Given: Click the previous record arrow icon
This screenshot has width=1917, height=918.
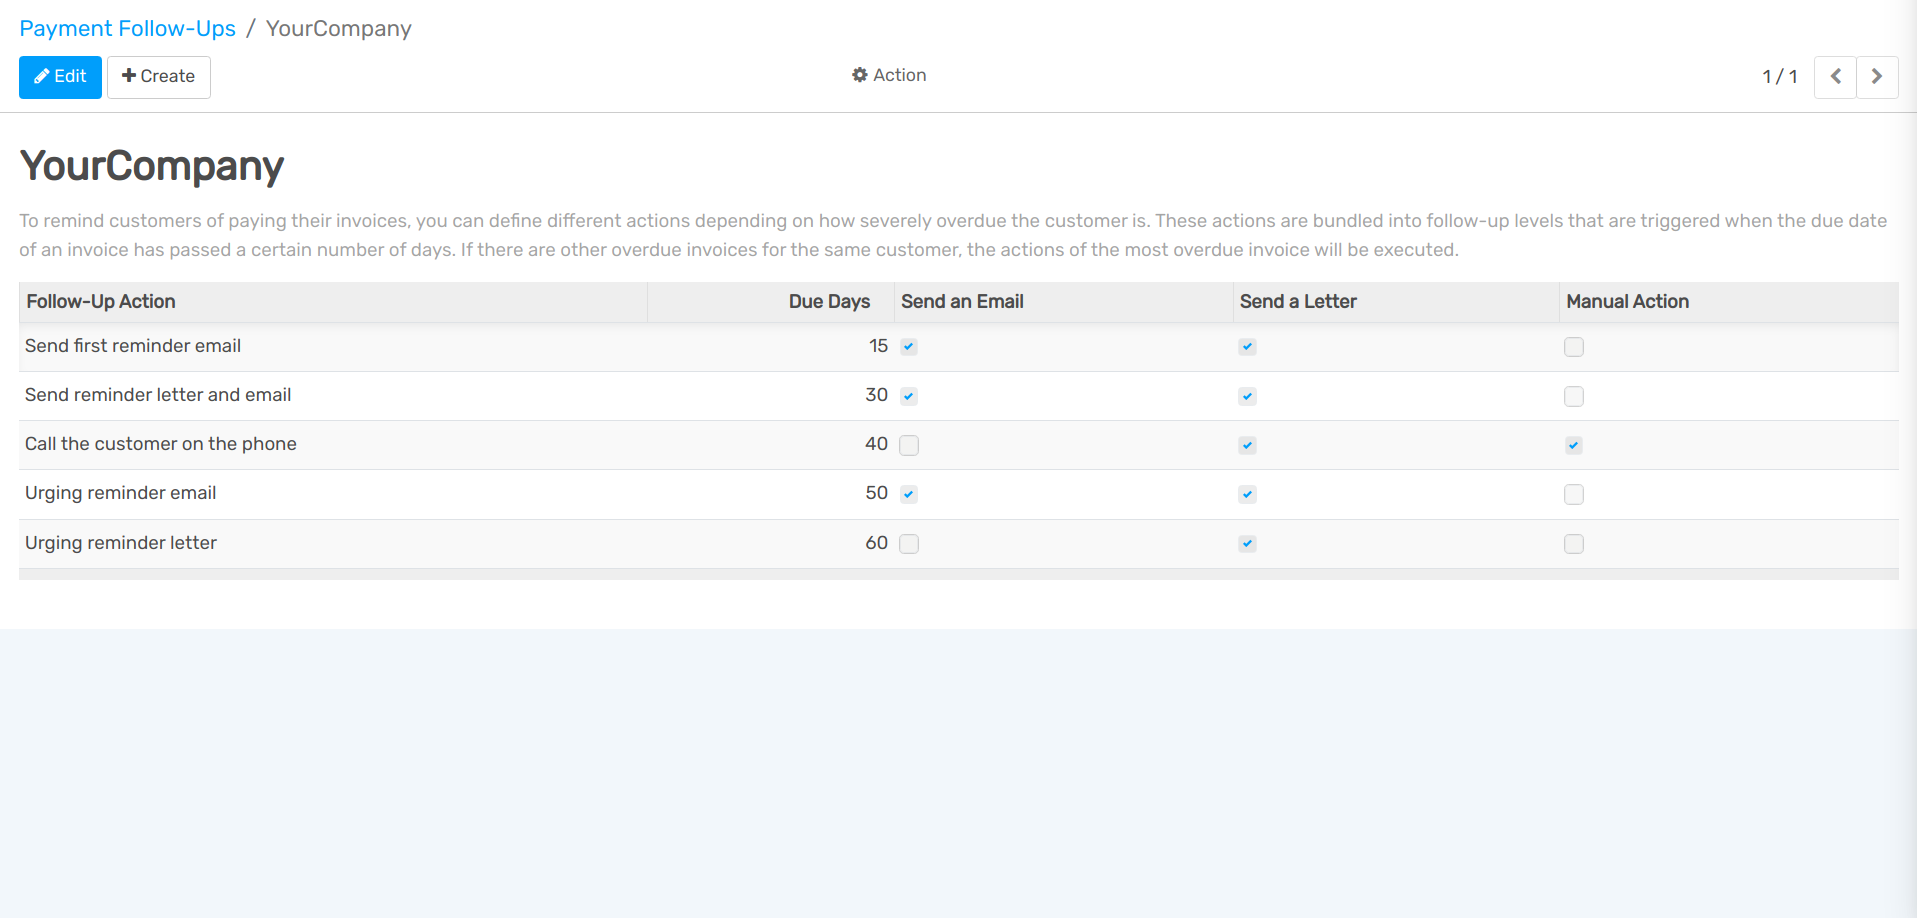Looking at the screenshot, I should coord(1835,77).
